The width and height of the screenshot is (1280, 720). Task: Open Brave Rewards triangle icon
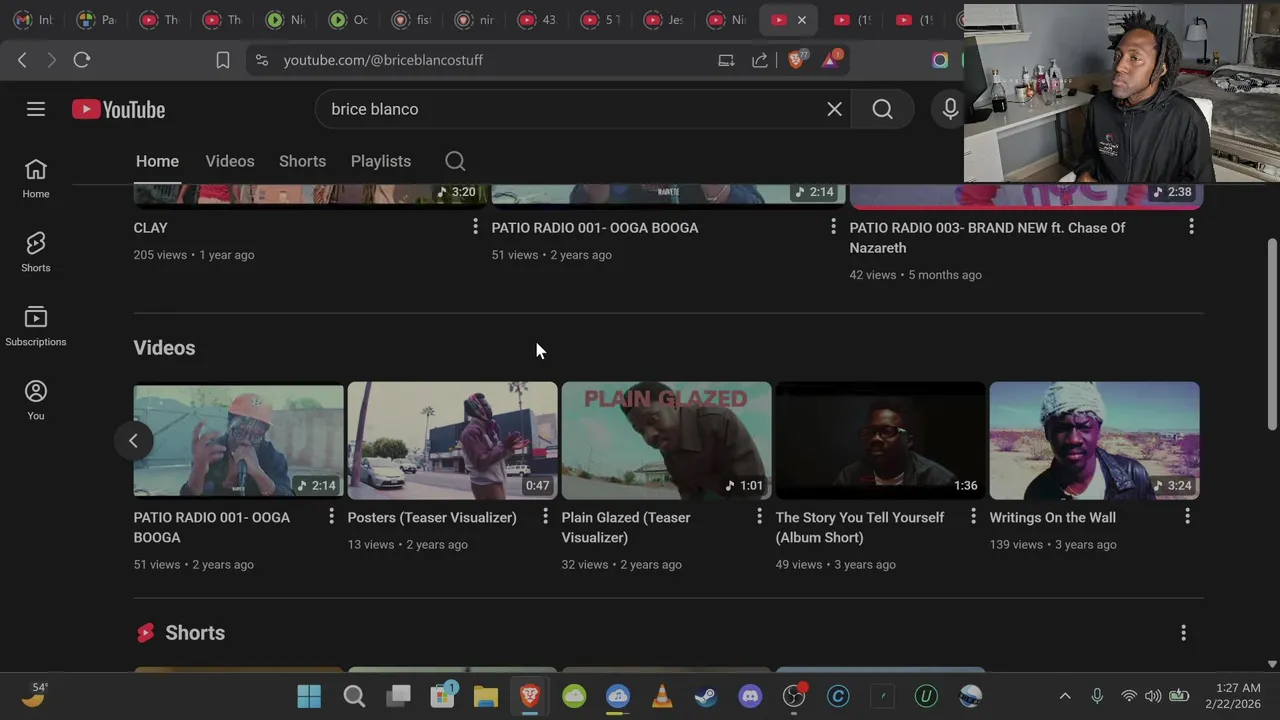830,60
